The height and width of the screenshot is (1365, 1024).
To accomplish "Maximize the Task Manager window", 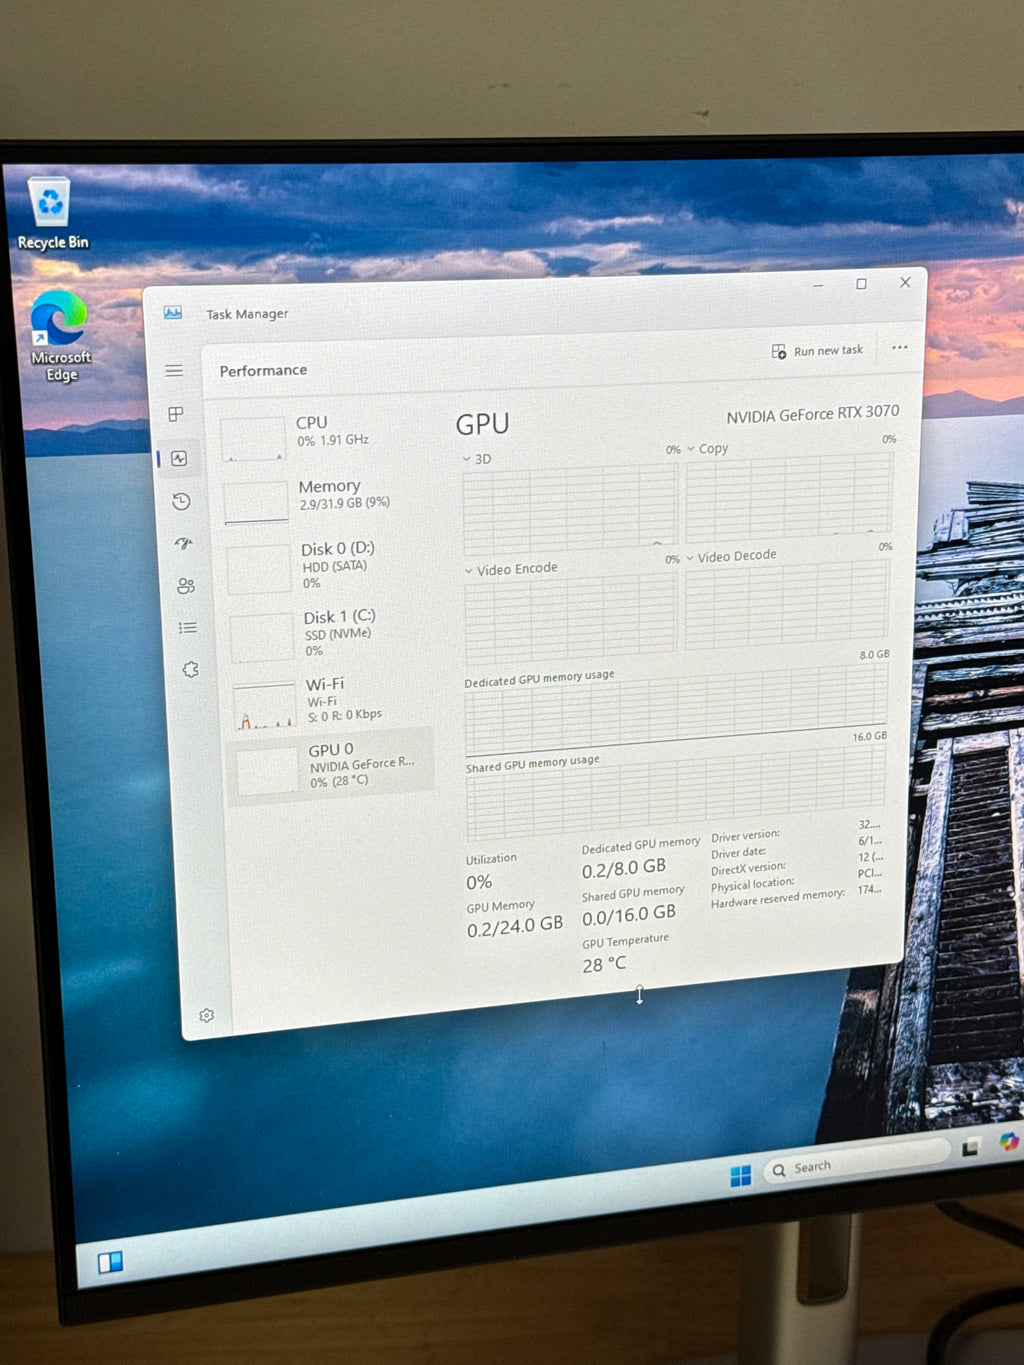I will pos(861,284).
